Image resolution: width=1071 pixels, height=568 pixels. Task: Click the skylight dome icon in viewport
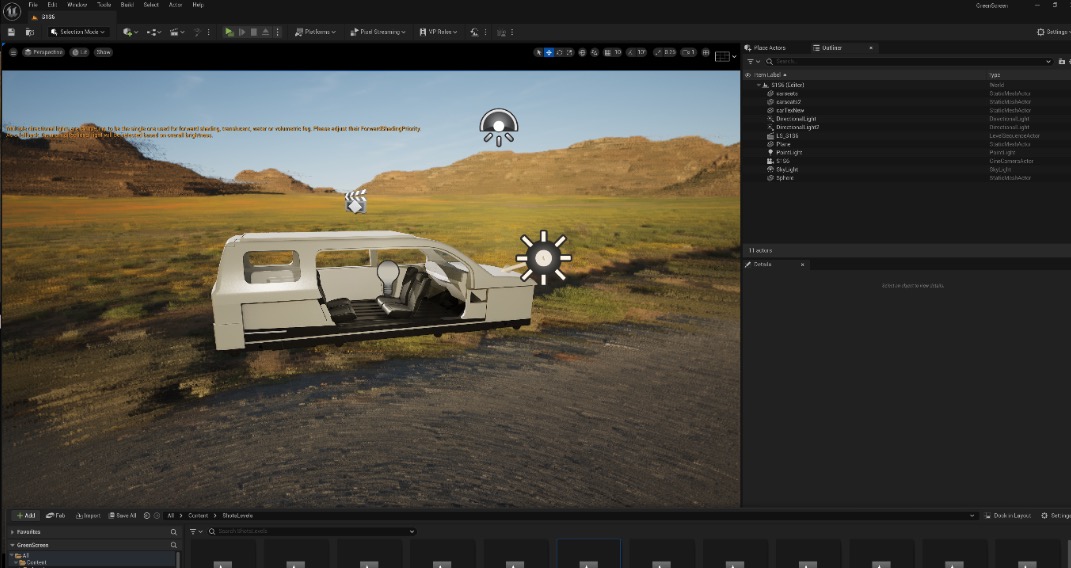499,127
